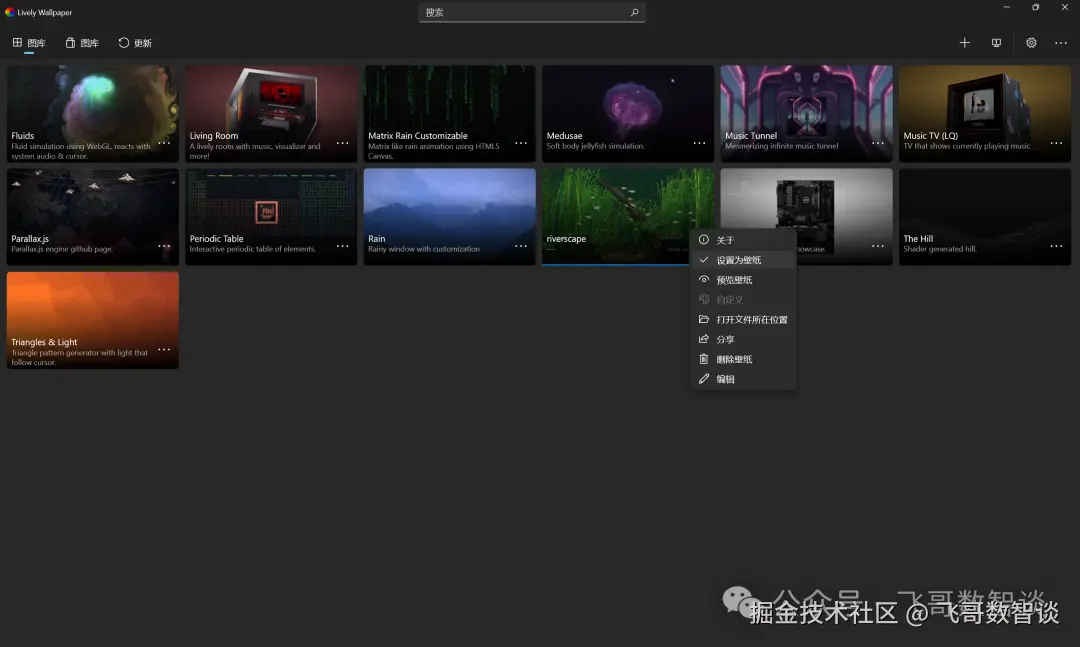
Task: Click the search magnifier icon
Action: (x=634, y=12)
